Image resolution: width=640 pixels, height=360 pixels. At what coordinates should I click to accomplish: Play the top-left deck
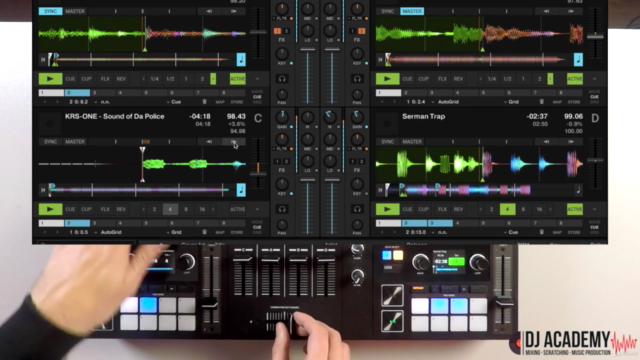[x=50, y=78]
